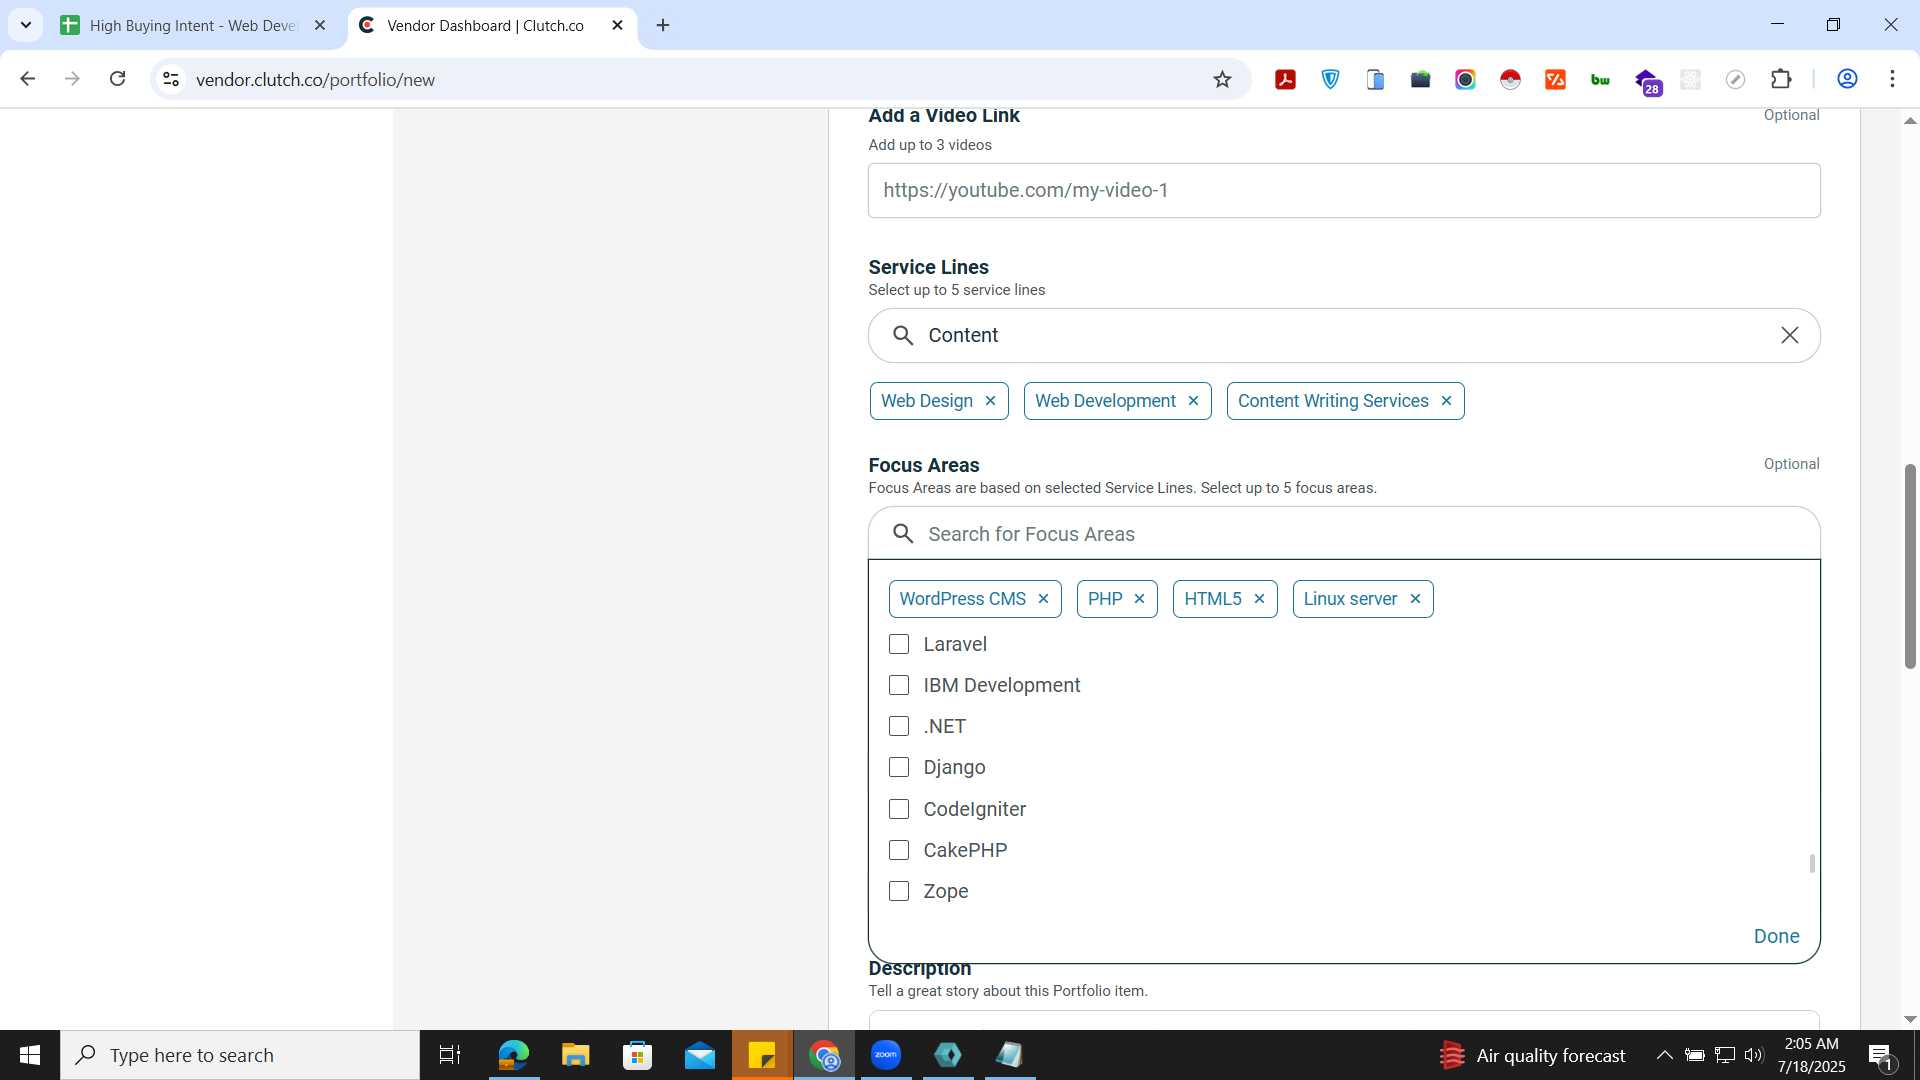Remove the Linux server focus area tag

pyautogui.click(x=1415, y=599)
